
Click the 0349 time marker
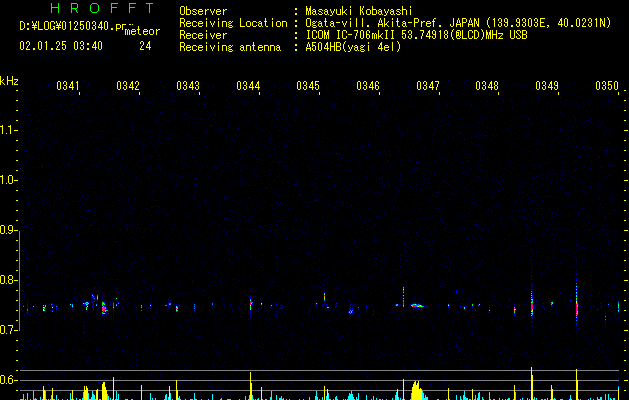(x=547, y=86)
